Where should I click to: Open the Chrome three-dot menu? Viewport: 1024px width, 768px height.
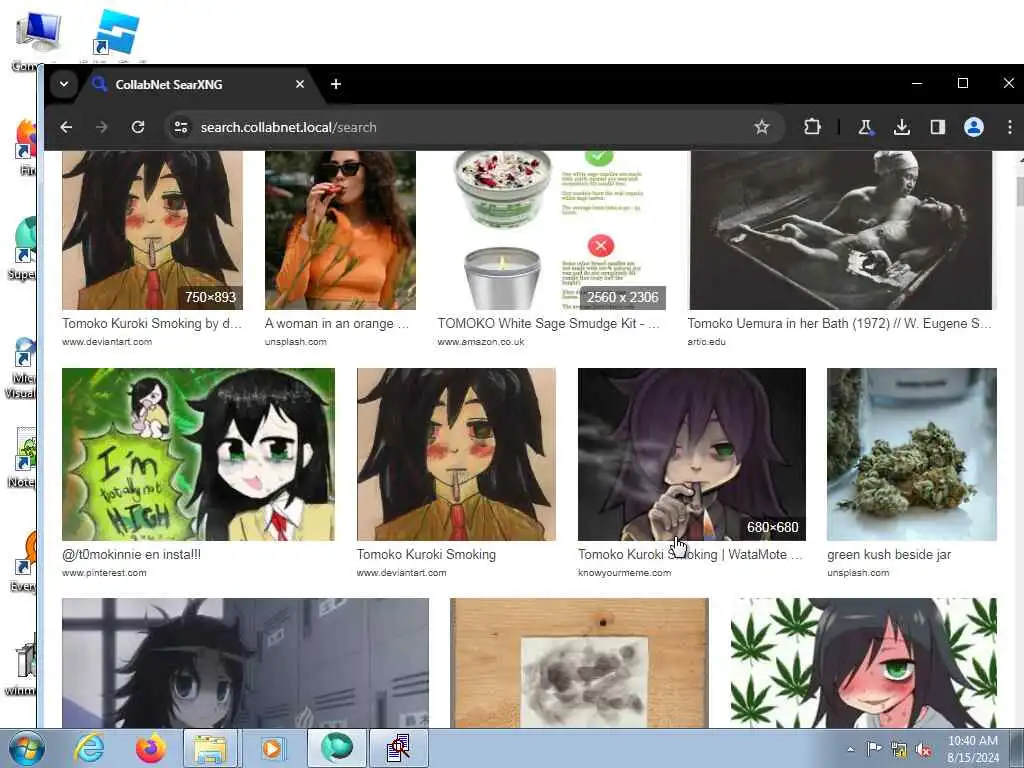tap(1010, 127)
